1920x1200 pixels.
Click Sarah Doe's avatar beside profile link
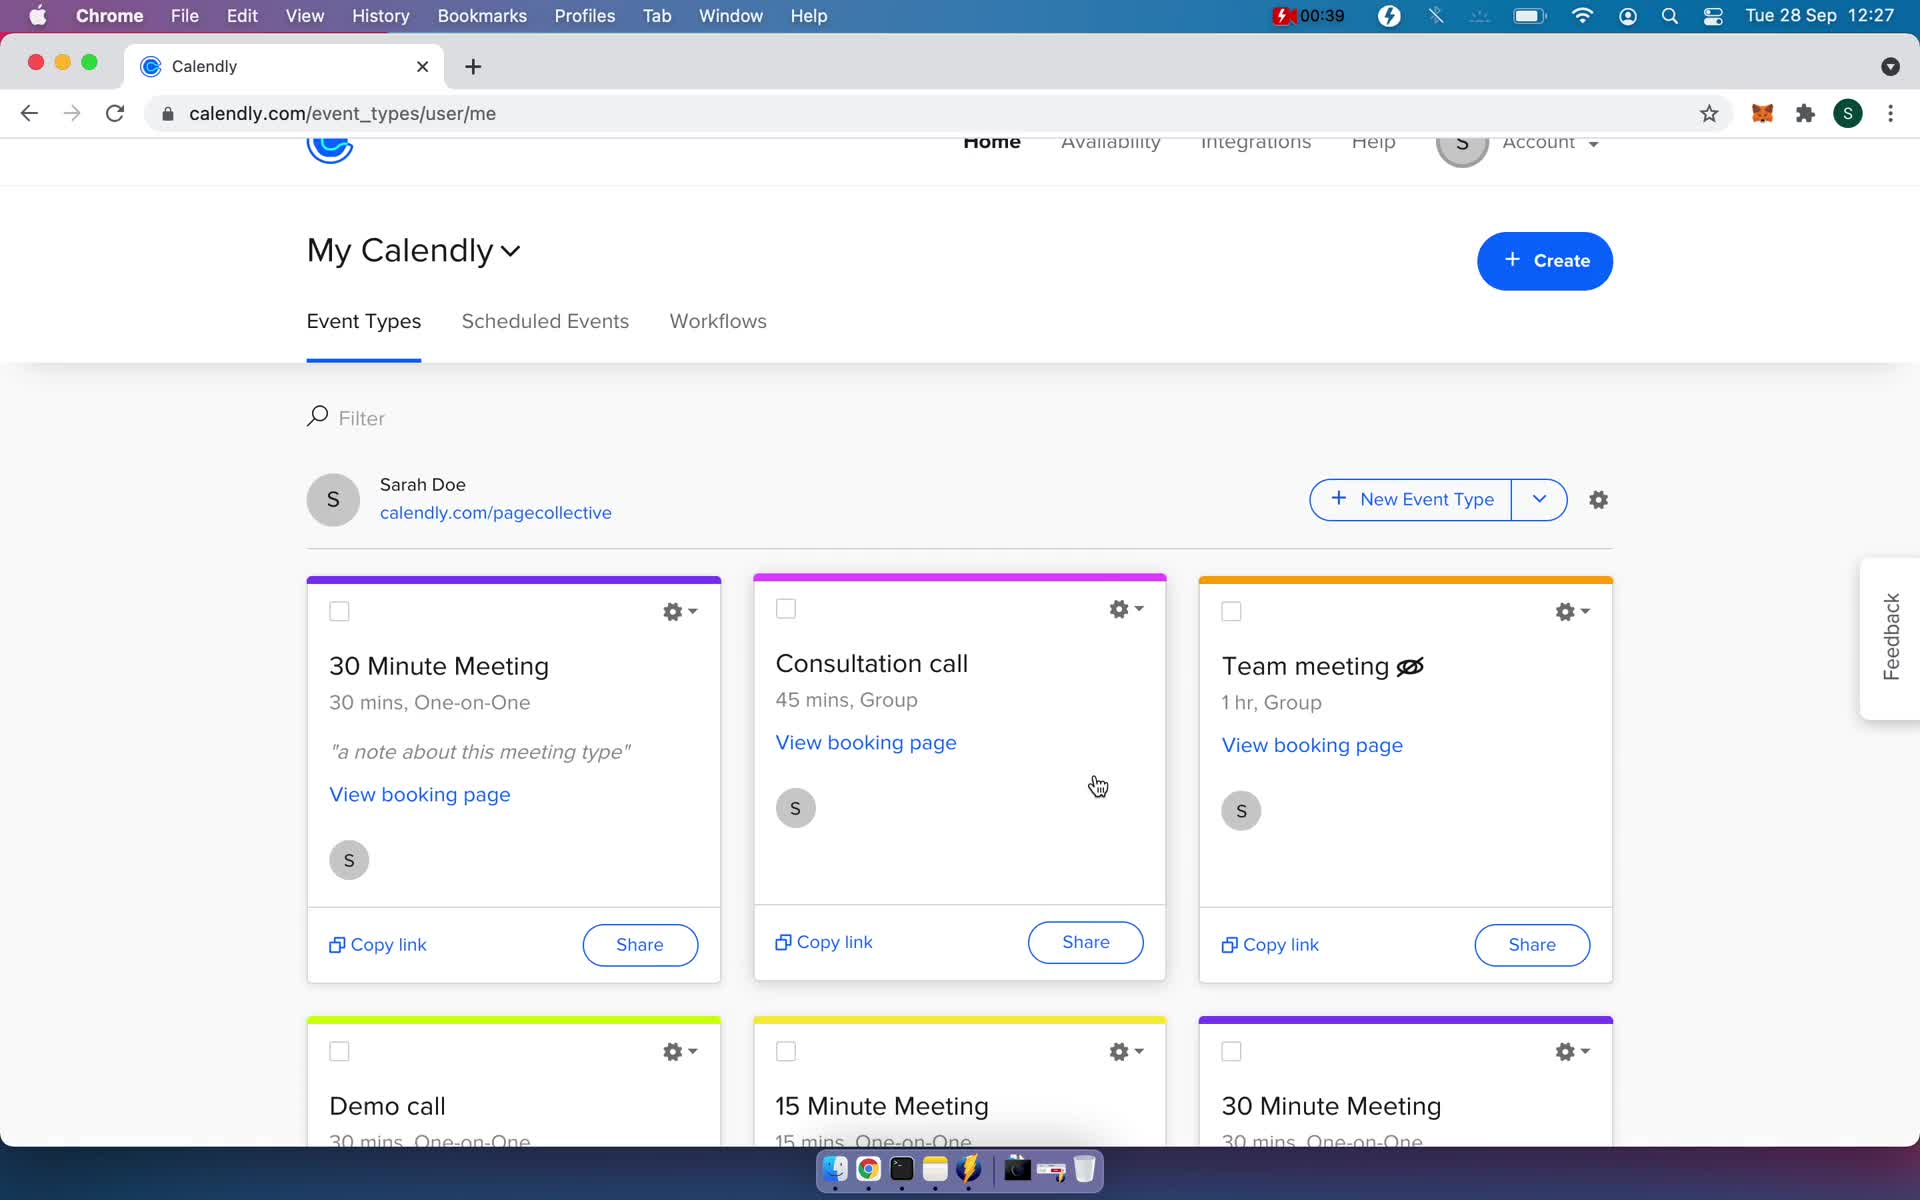point(333,499)
